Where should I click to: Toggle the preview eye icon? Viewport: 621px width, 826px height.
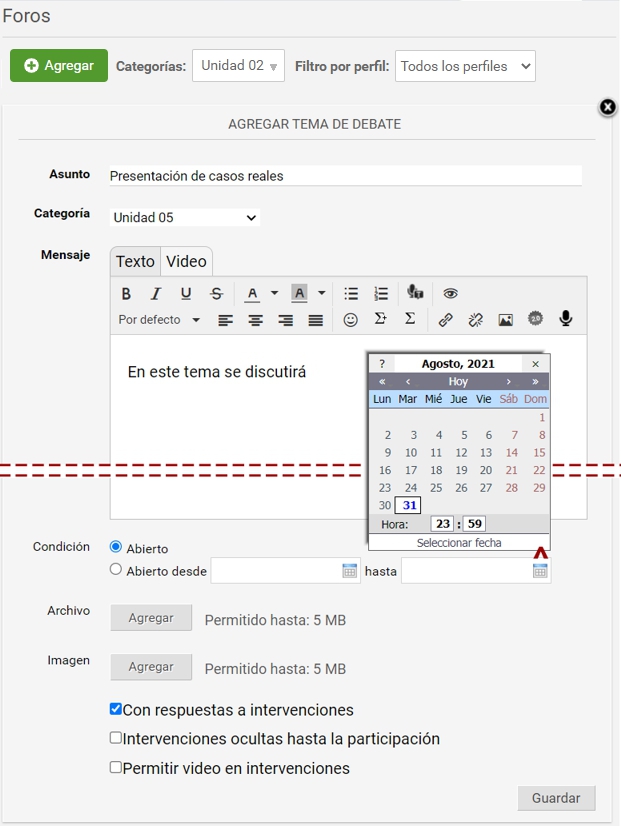point(451,294)
